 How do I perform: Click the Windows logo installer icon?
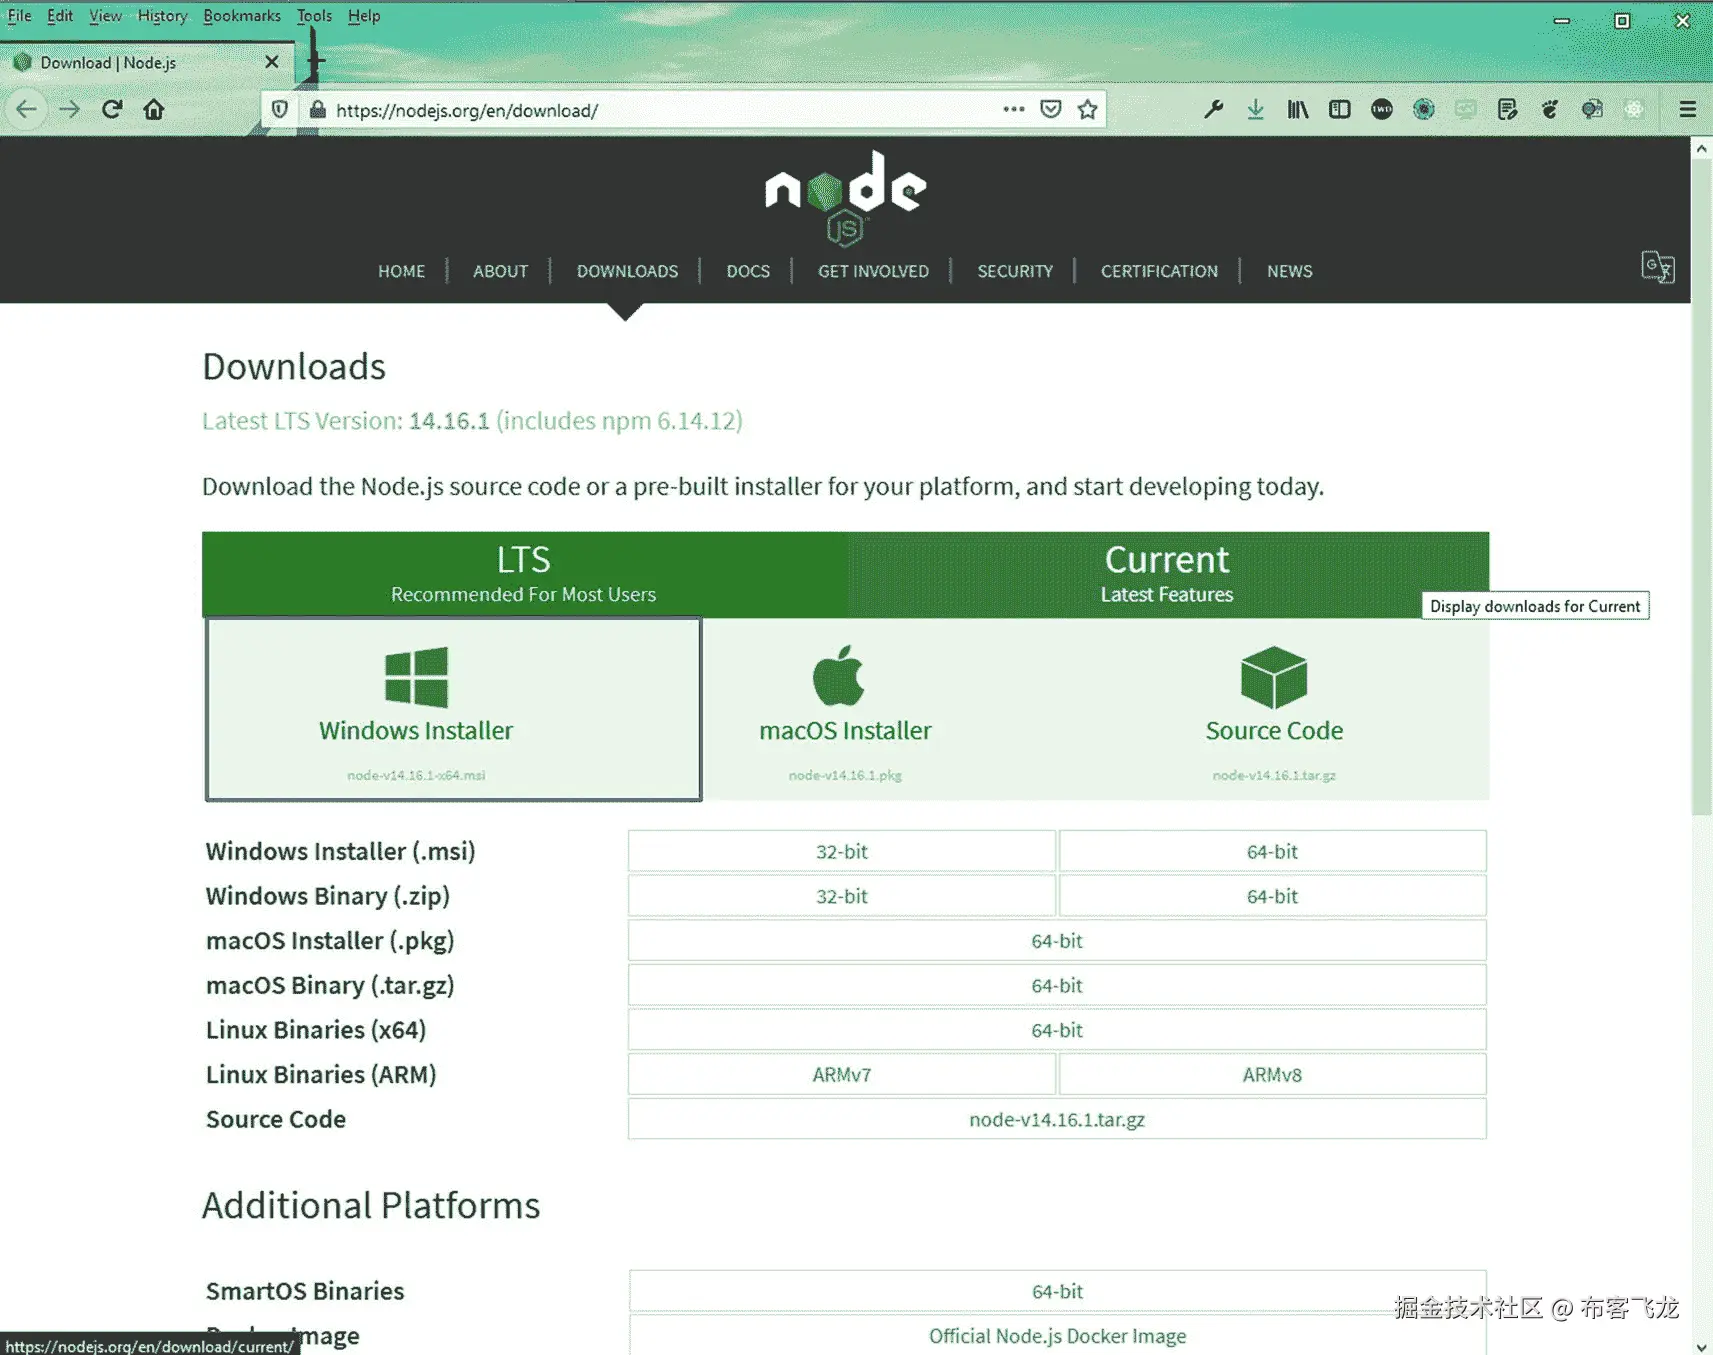416,677
